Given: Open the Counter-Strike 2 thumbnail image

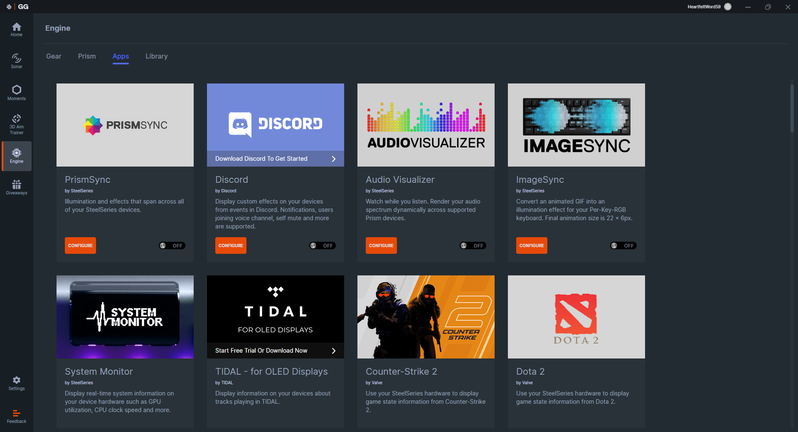Looking at the screenshot, I should coord(426,317).
